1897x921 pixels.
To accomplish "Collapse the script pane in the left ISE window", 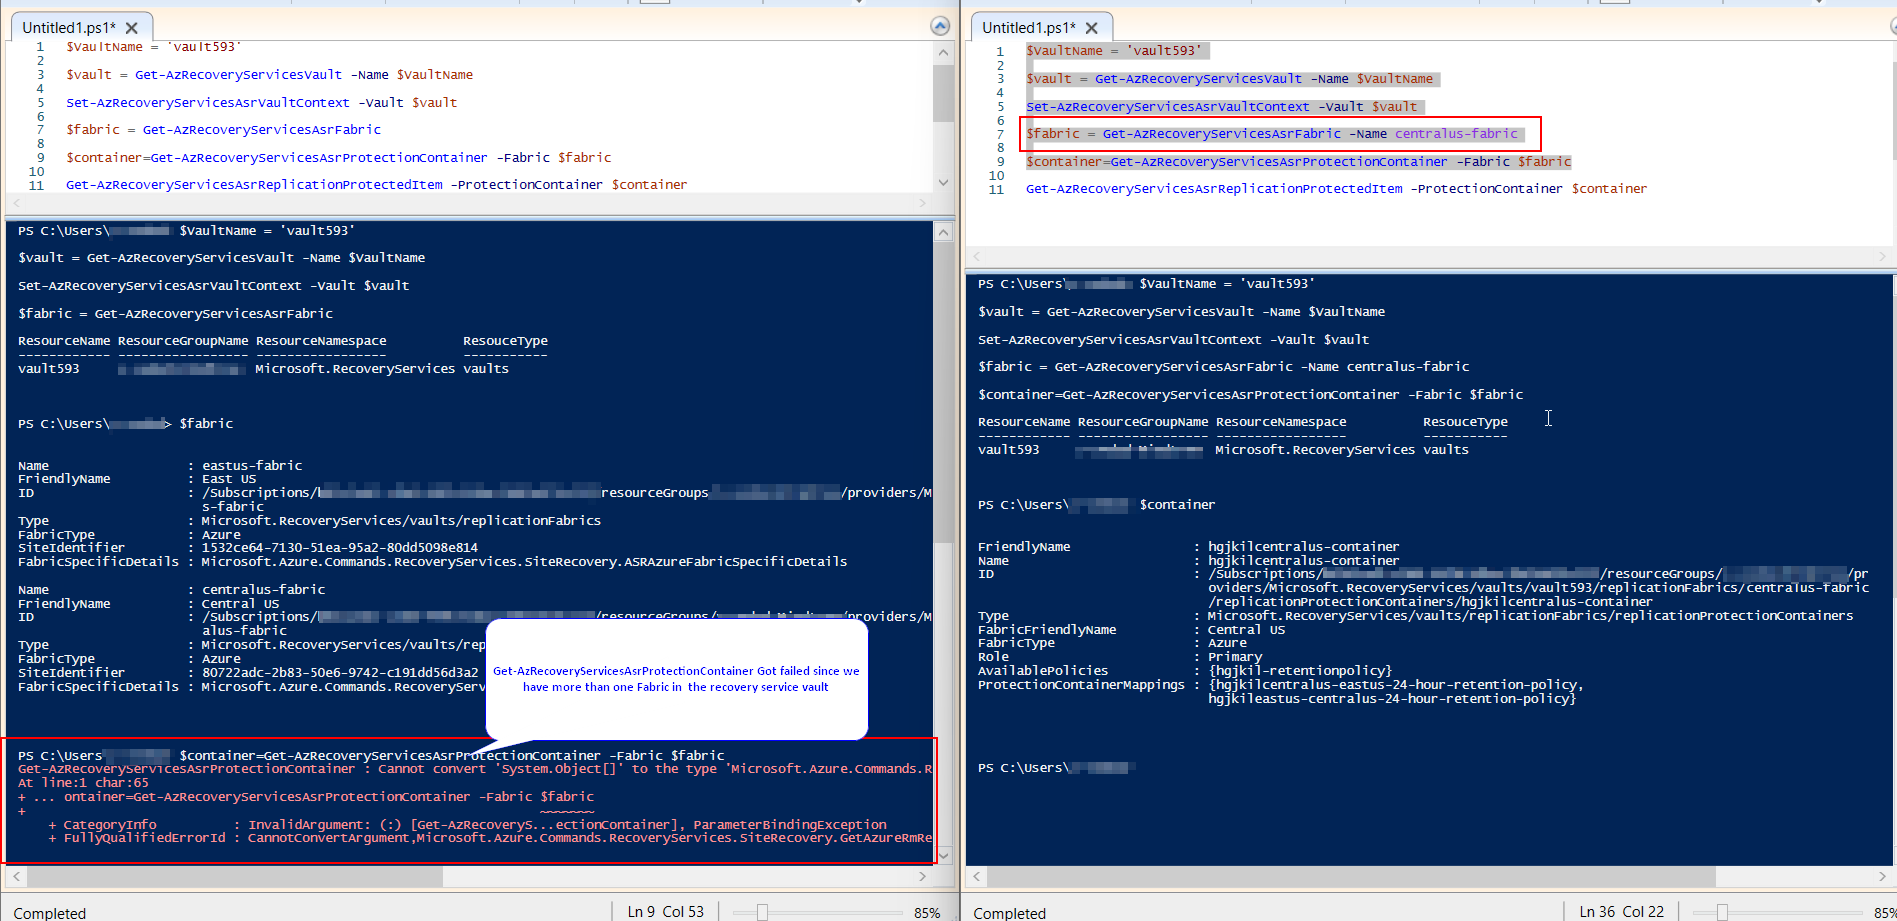I will (x=940, y=27).
